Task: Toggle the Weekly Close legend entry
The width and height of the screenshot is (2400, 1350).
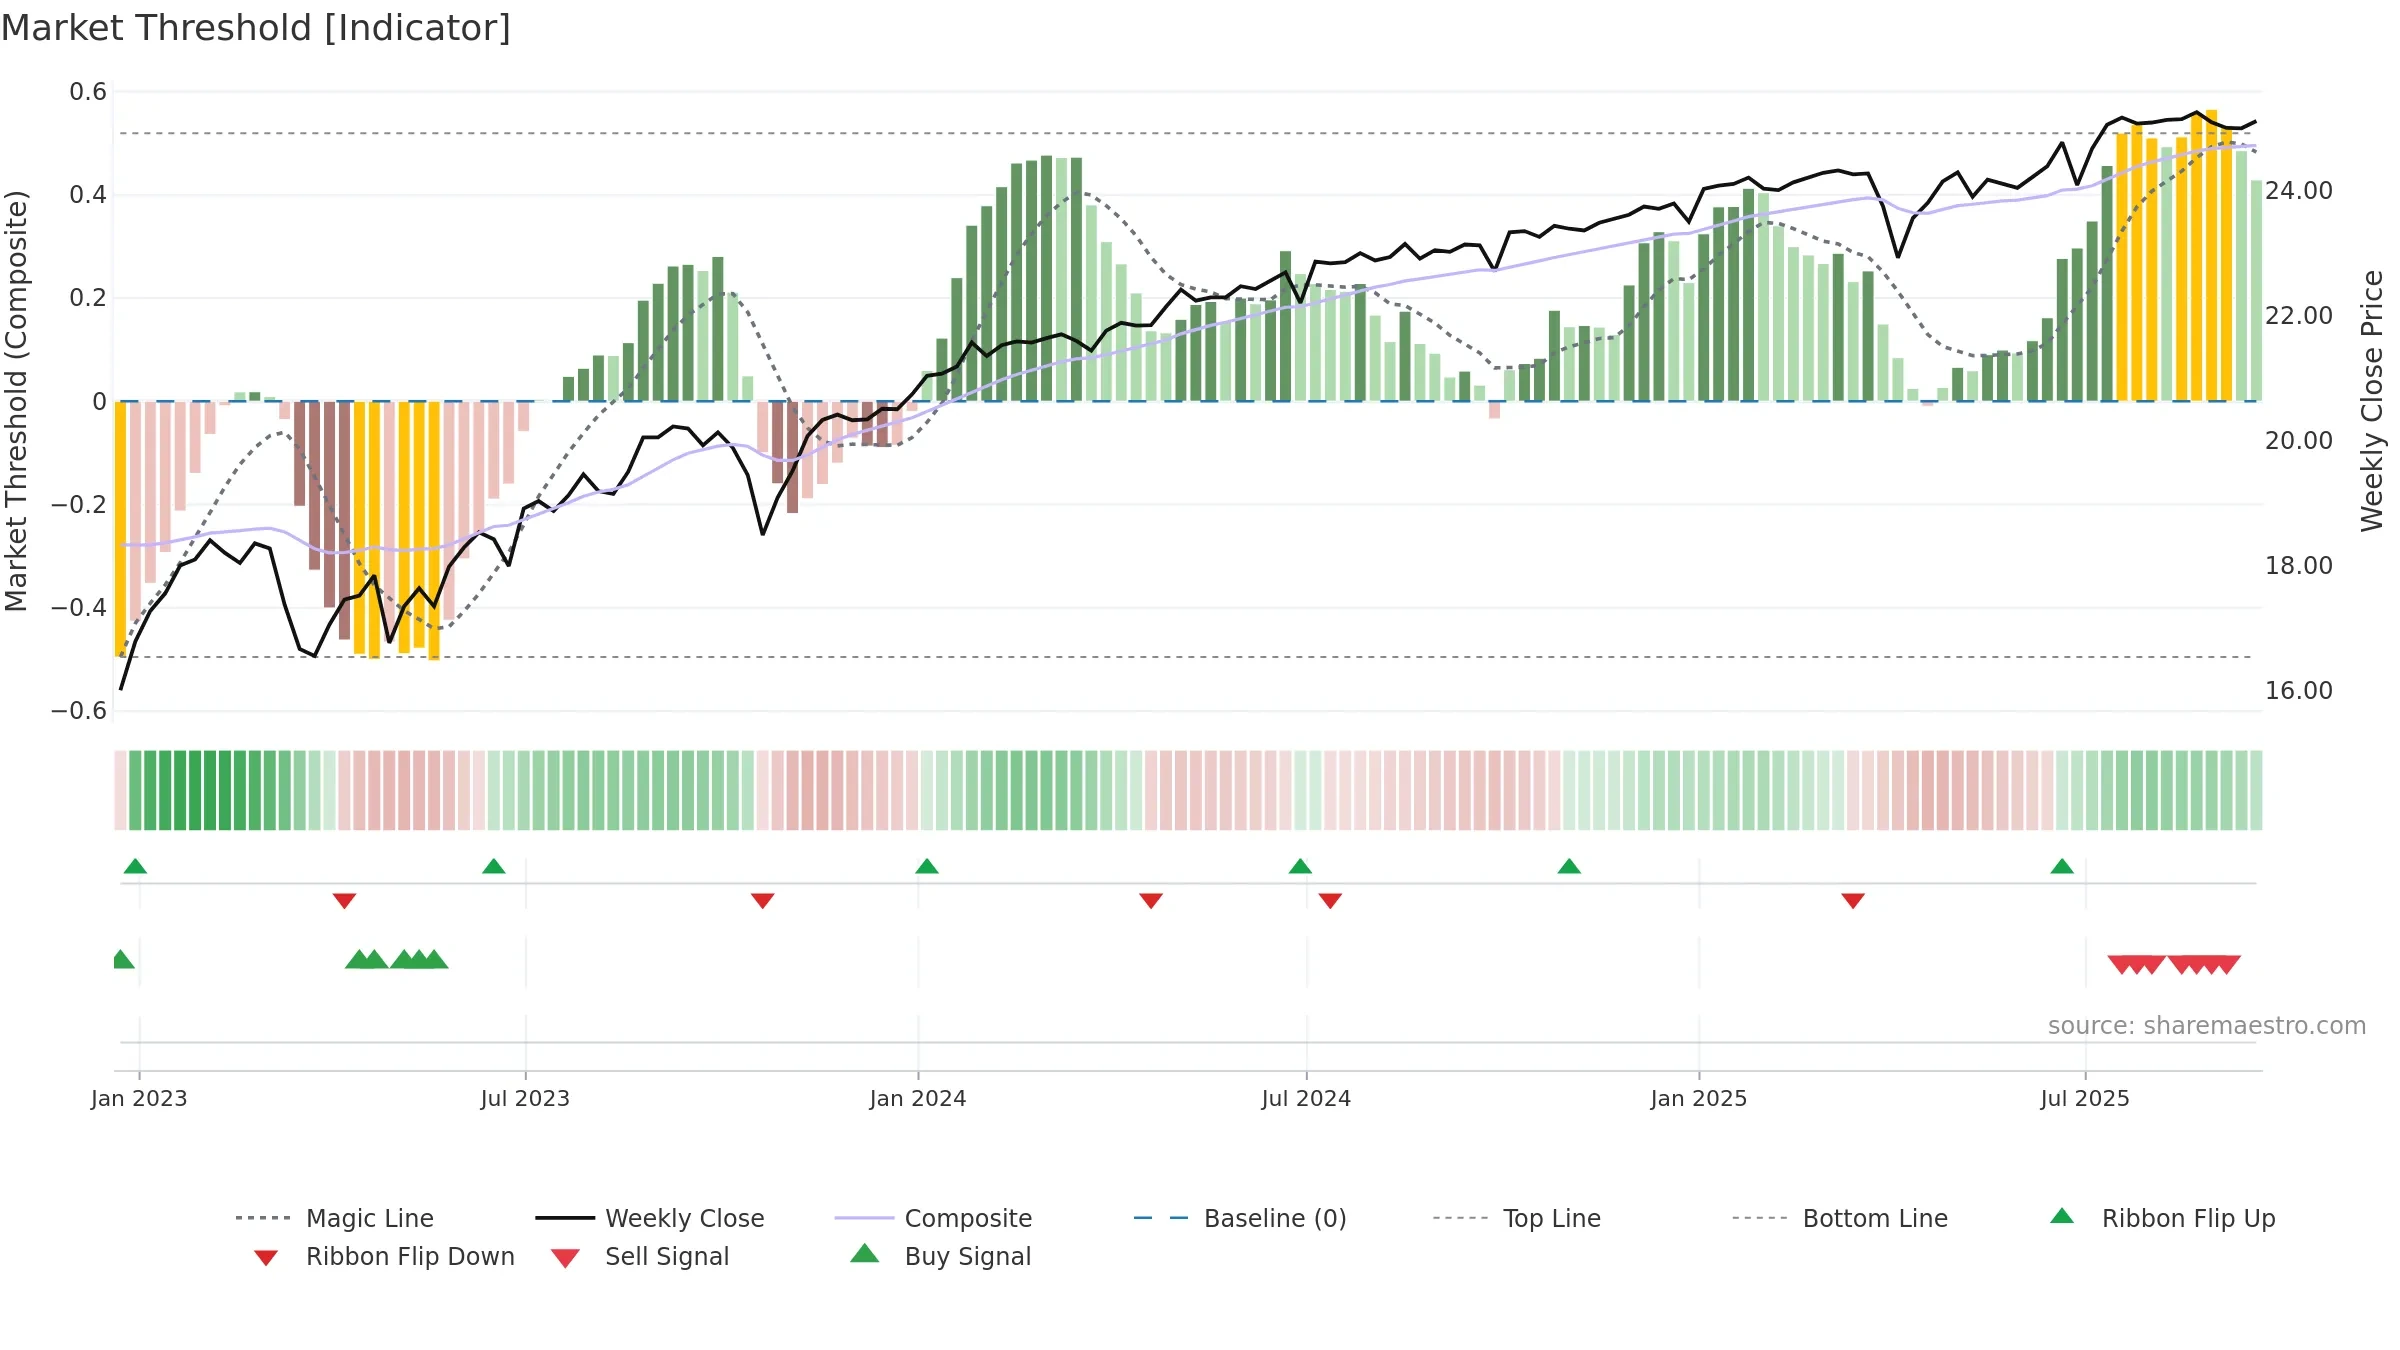Action: point(650,1218)
